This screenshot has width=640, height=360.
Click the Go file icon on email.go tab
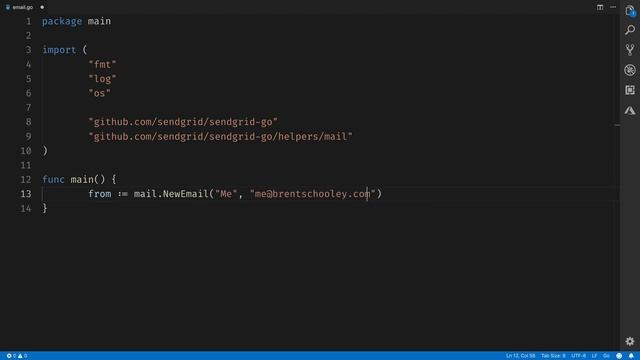pos(8,7)
